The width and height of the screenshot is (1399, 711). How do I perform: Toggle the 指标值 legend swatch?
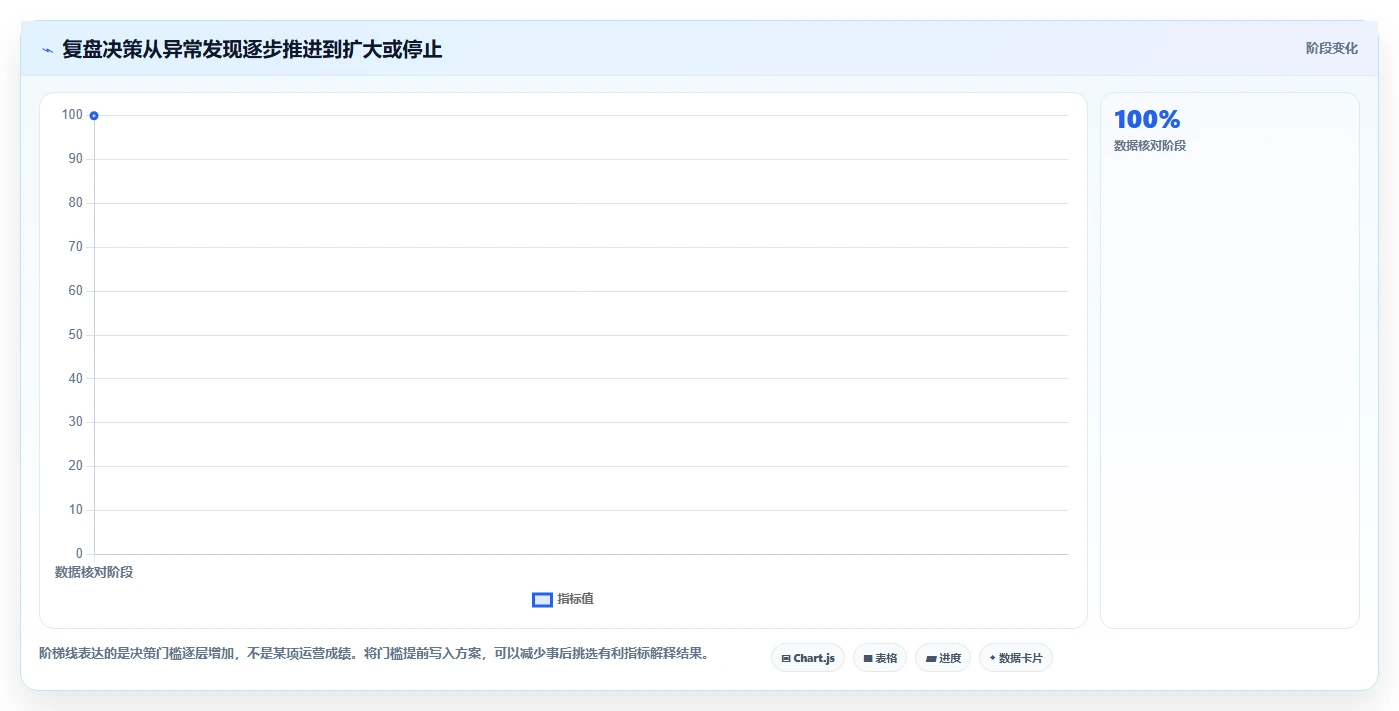point(542,600)
